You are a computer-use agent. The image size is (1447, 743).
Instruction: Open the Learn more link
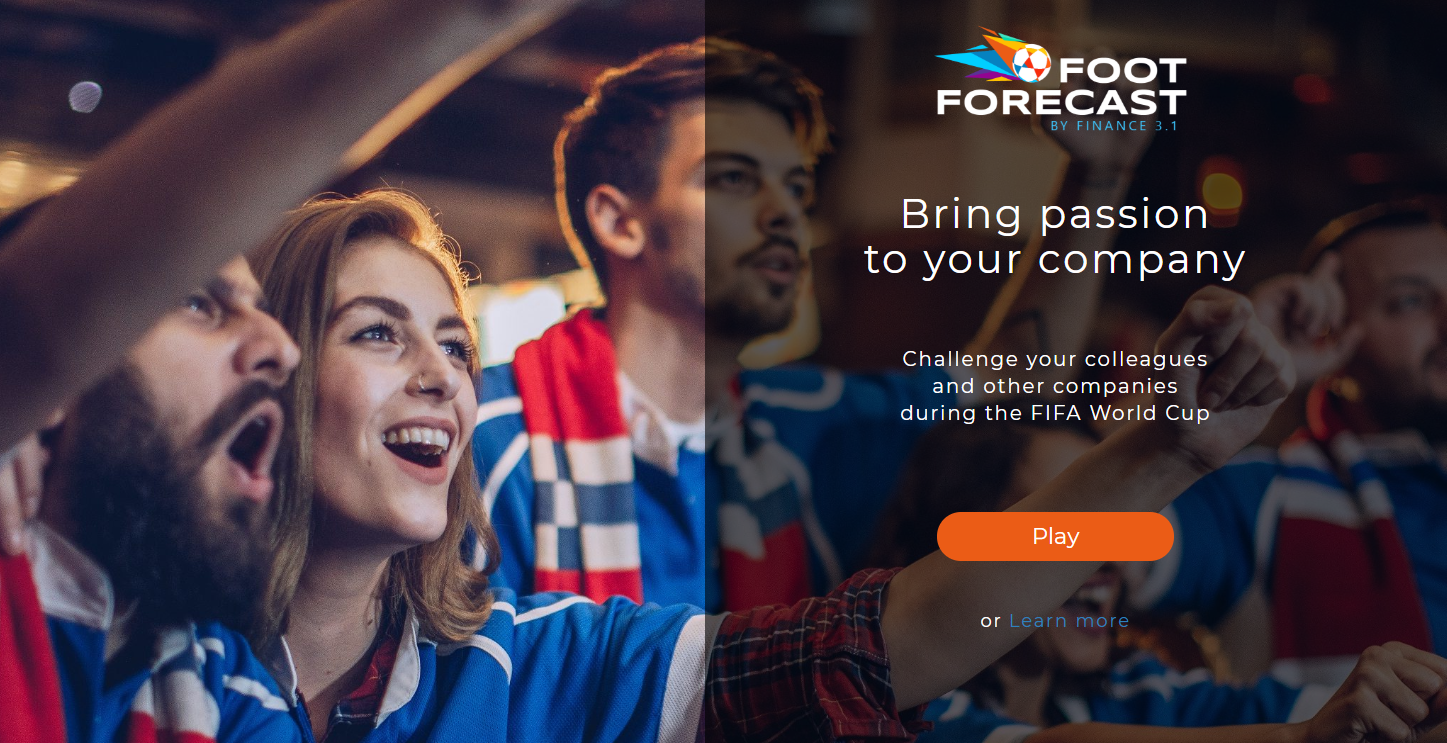[1069, 621]
